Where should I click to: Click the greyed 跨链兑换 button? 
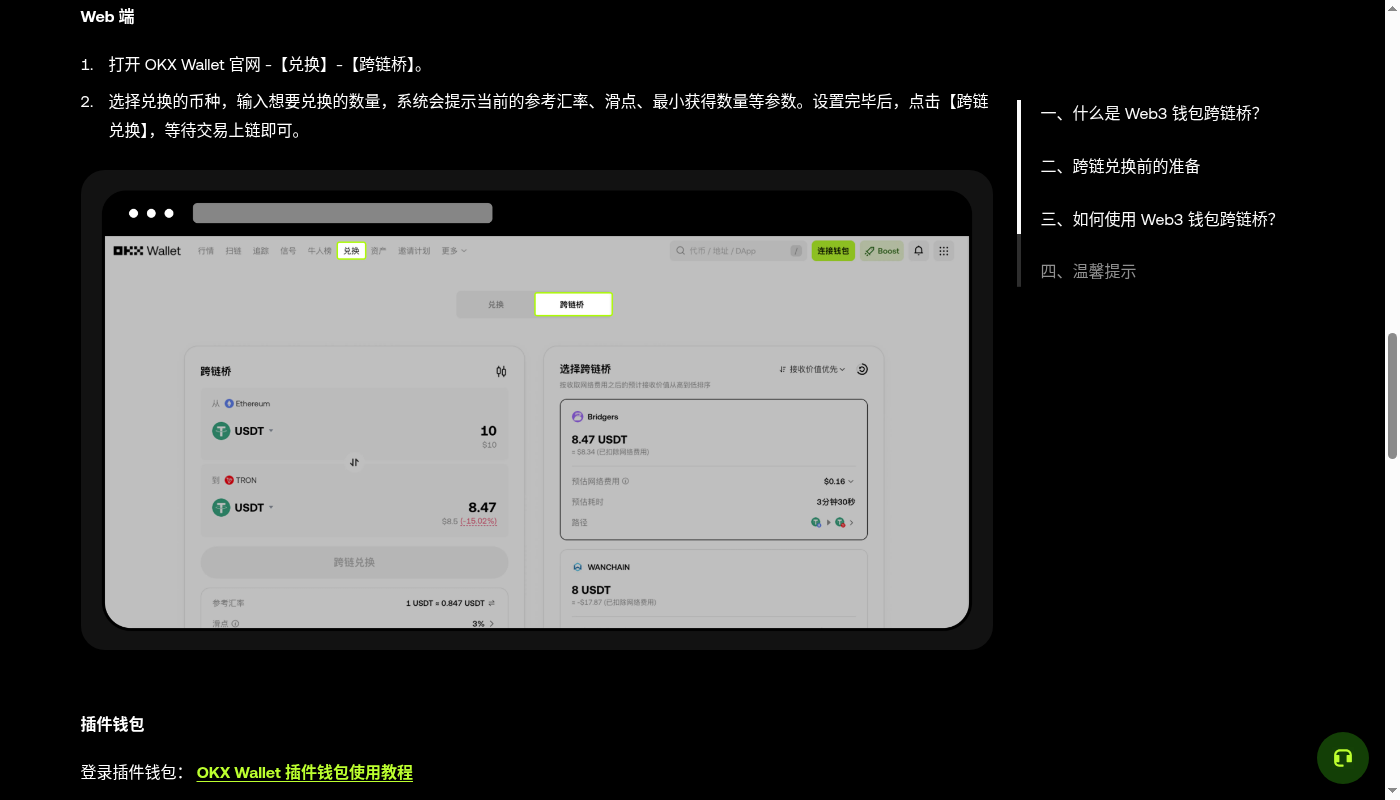point(354,562)
